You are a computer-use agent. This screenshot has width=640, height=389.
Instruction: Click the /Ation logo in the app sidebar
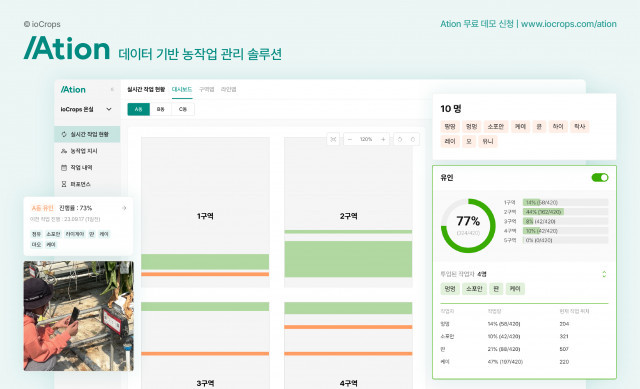[x=73, y=89]
